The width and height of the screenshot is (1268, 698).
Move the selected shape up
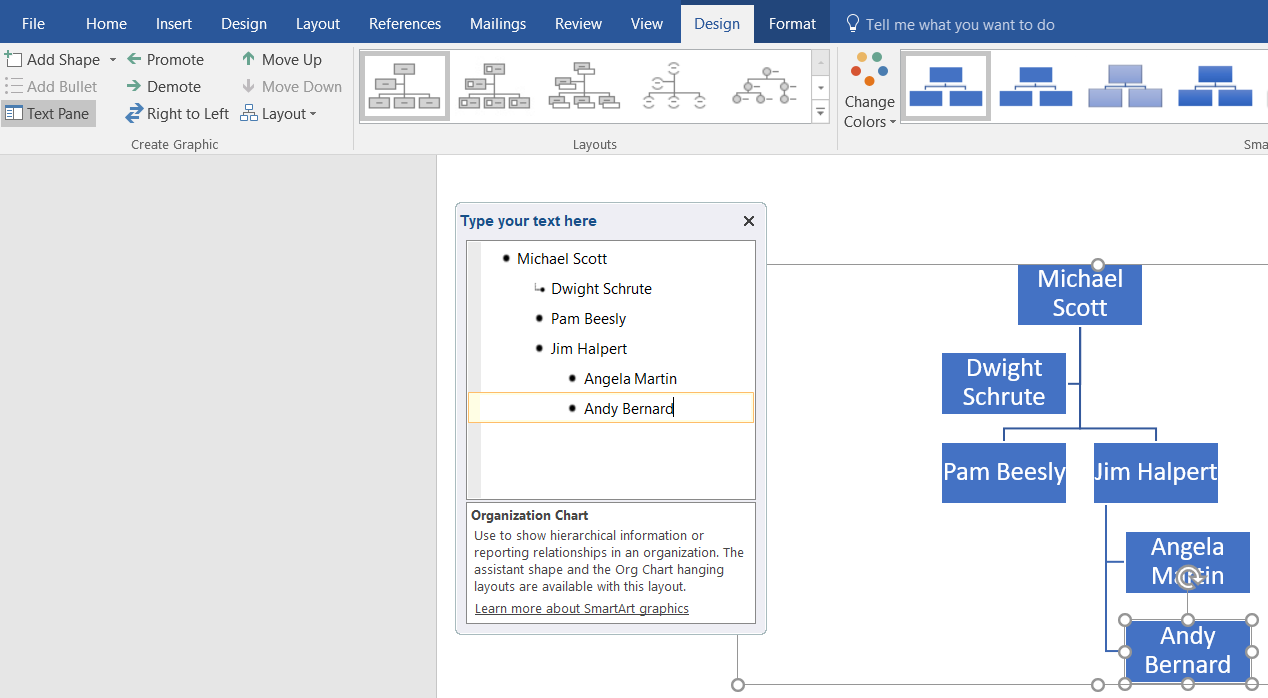[281, 60]
